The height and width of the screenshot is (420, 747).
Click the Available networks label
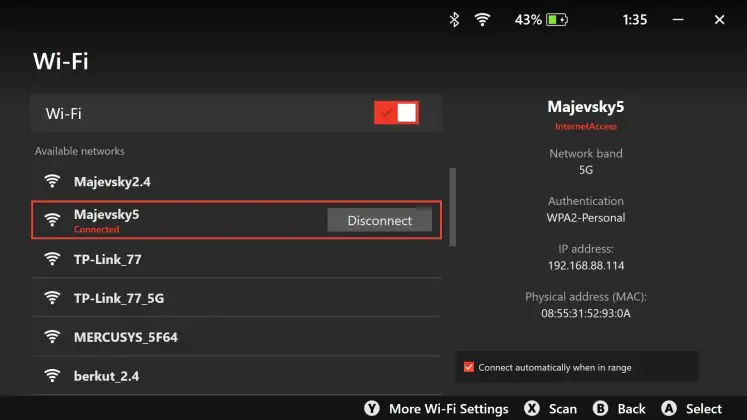(x=80, y=151)
